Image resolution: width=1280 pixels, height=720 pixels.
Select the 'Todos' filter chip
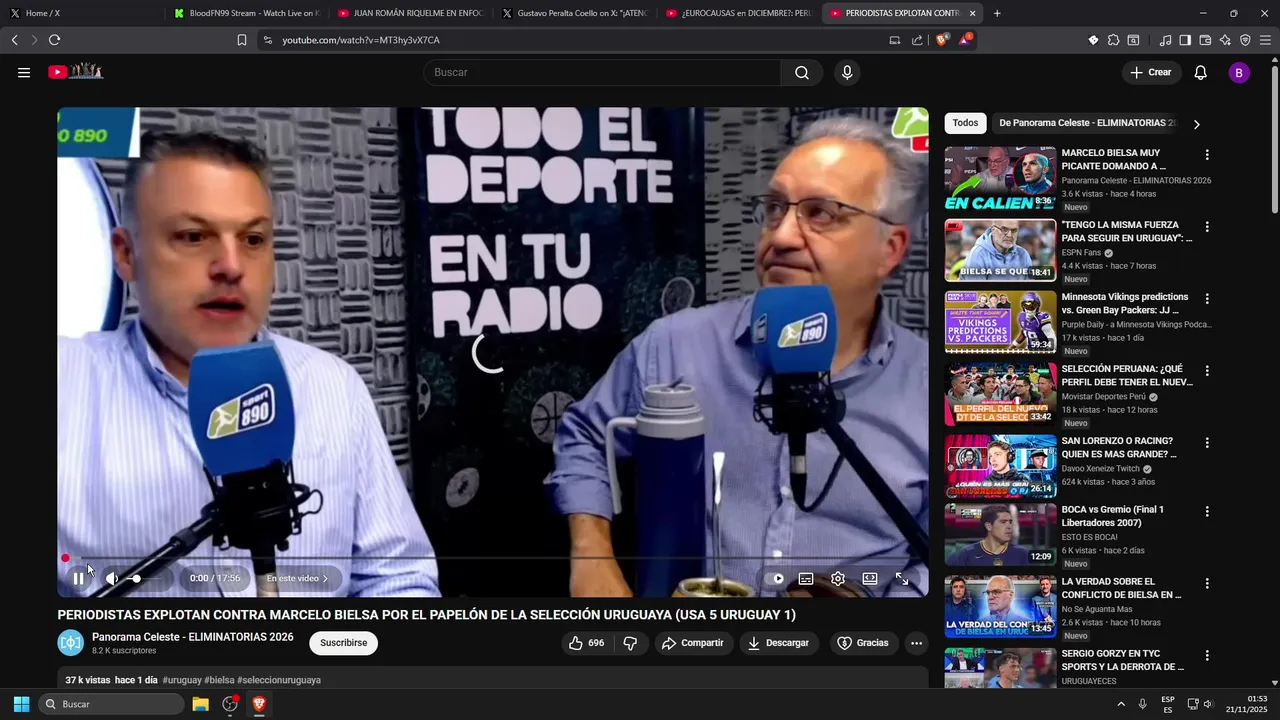[x=965, y=123]
